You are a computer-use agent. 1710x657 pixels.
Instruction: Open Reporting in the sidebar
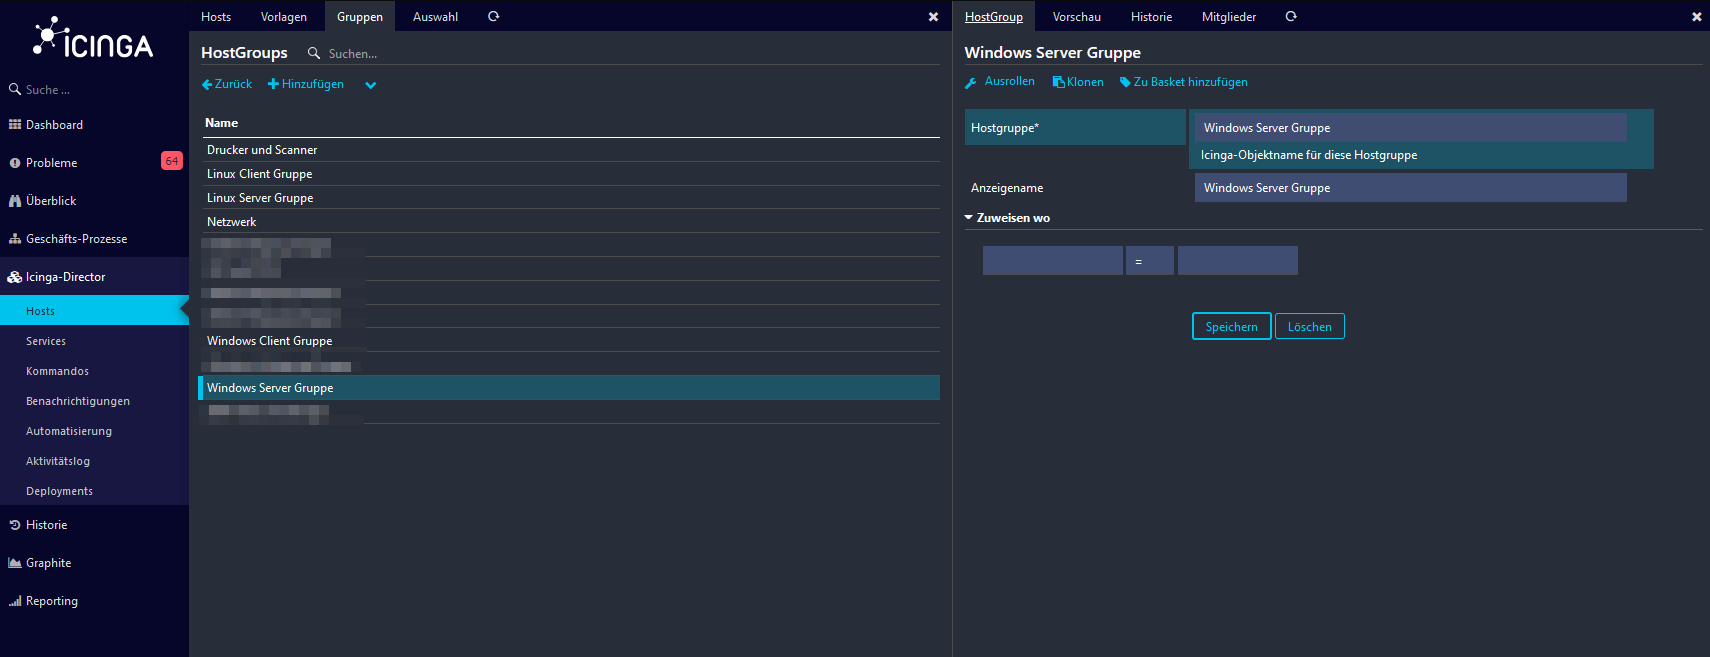pos(52,601)
